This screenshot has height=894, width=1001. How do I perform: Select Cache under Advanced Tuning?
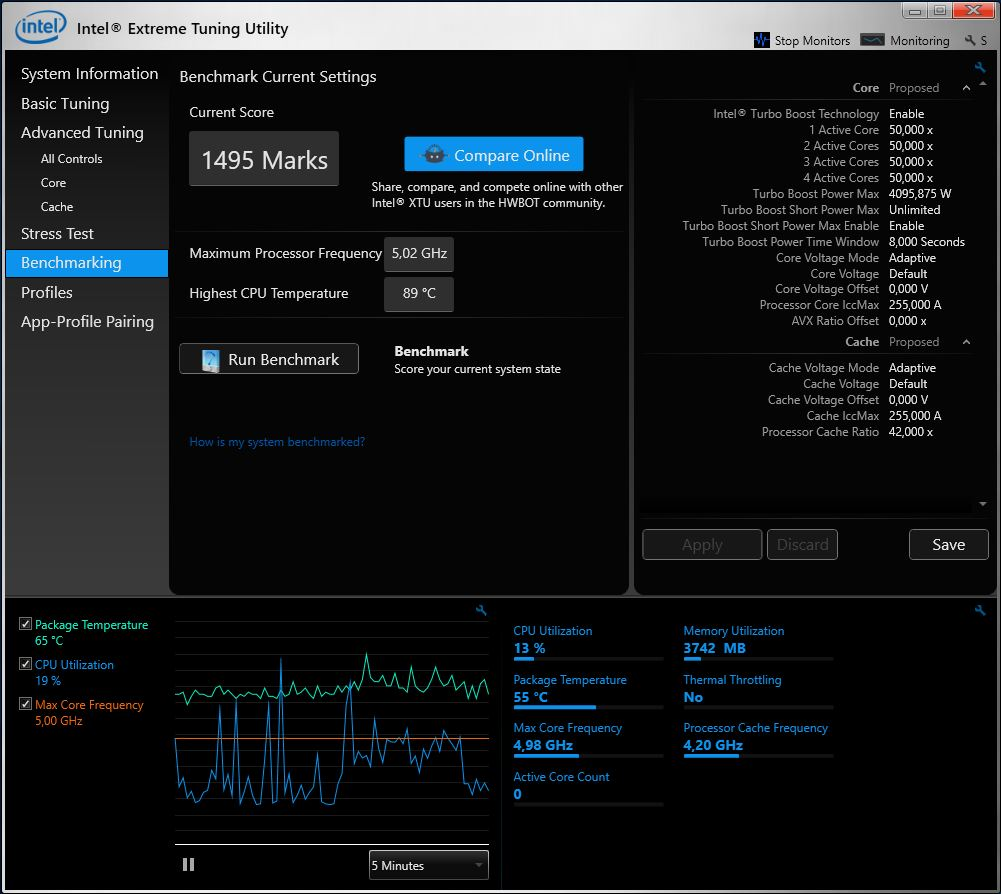coord(57,207)
